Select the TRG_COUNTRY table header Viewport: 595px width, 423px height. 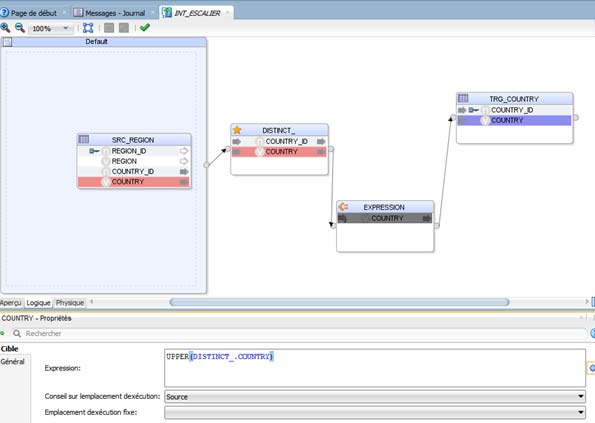tap(515, 99)
